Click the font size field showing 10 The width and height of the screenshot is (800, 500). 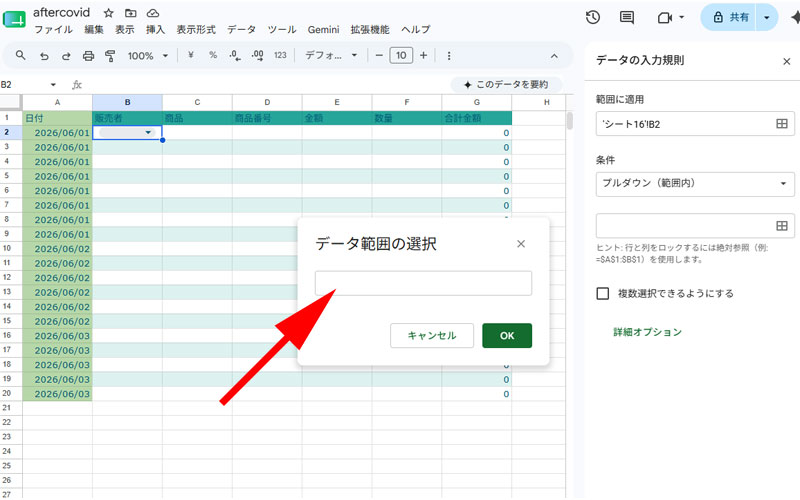(401, 56)
